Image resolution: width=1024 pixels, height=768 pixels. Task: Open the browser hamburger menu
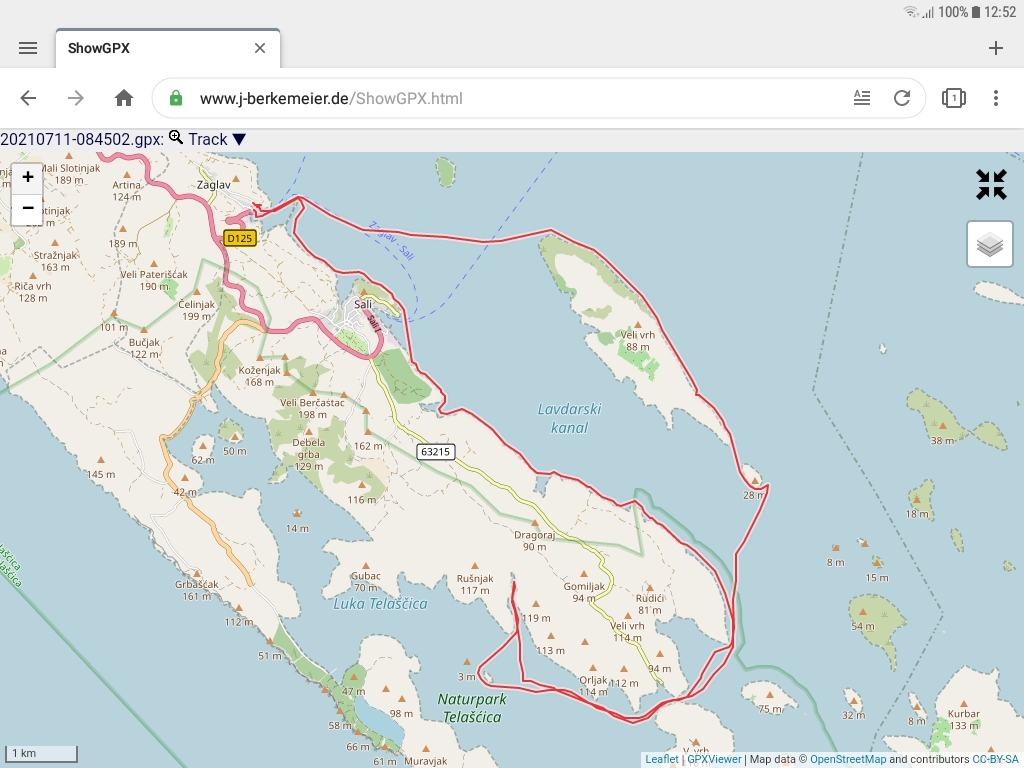coord(28,48)
